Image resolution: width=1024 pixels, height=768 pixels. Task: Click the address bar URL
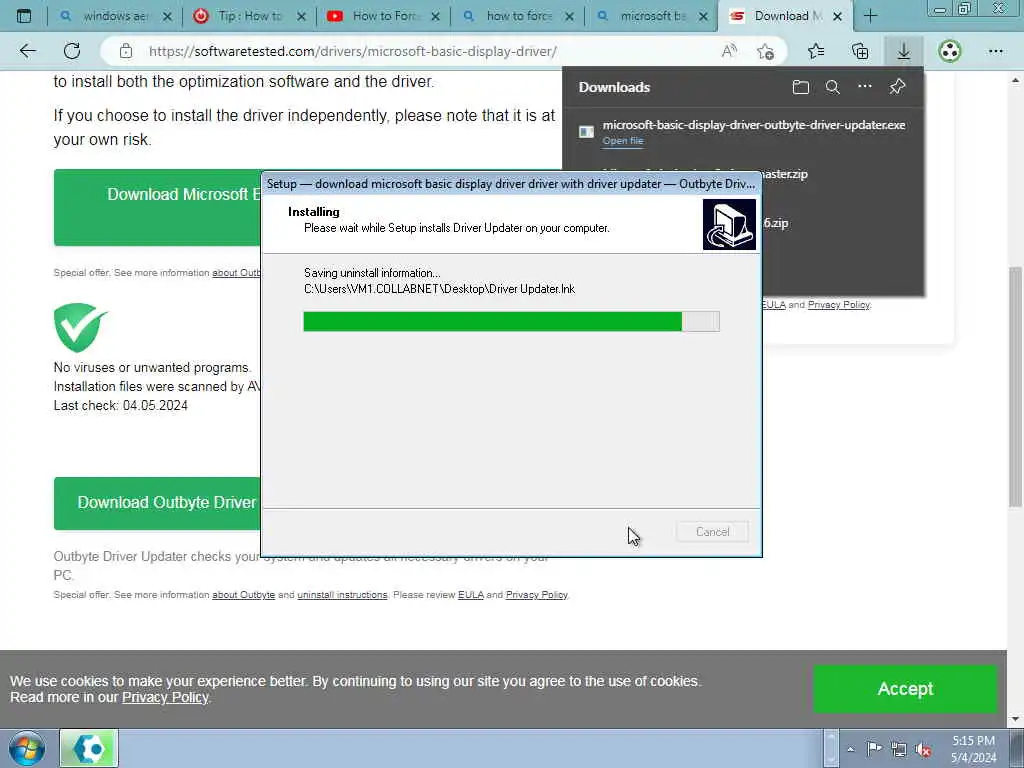(x=353, y=51)
